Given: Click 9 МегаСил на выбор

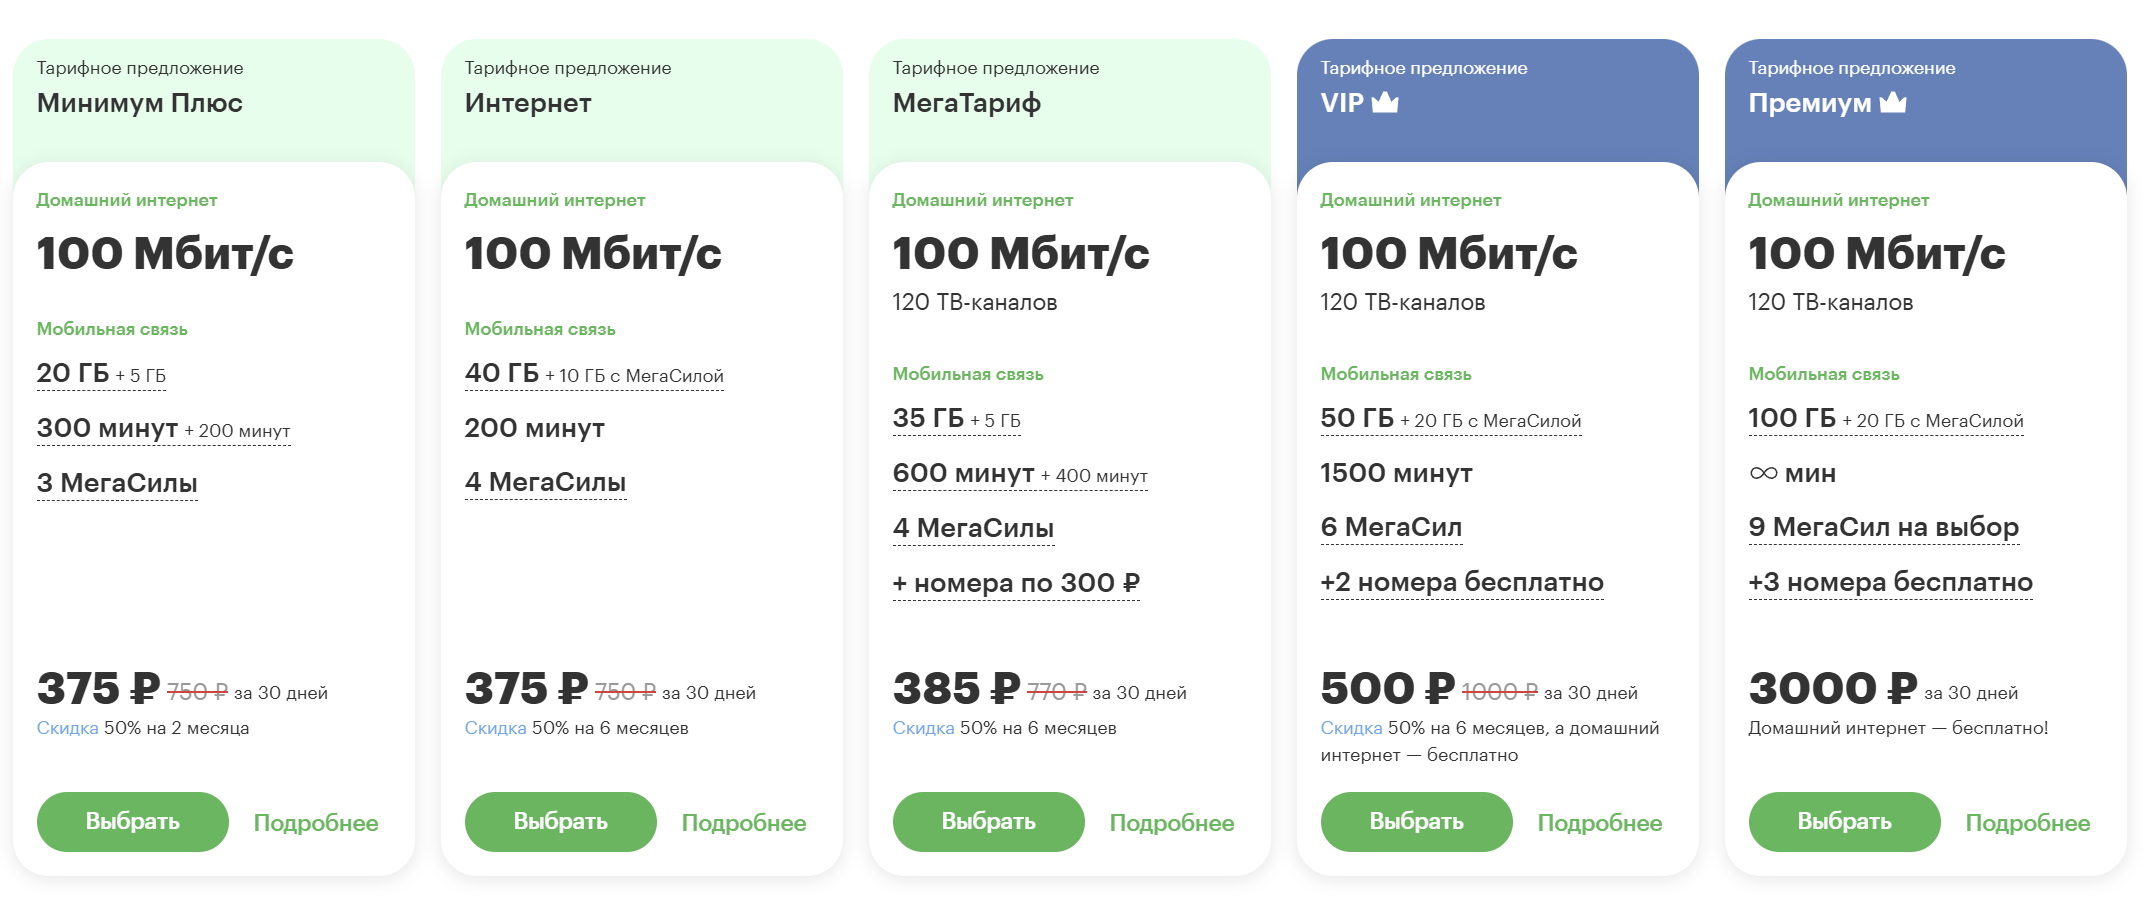Looking at the screenshot, I should point(1884,527).
